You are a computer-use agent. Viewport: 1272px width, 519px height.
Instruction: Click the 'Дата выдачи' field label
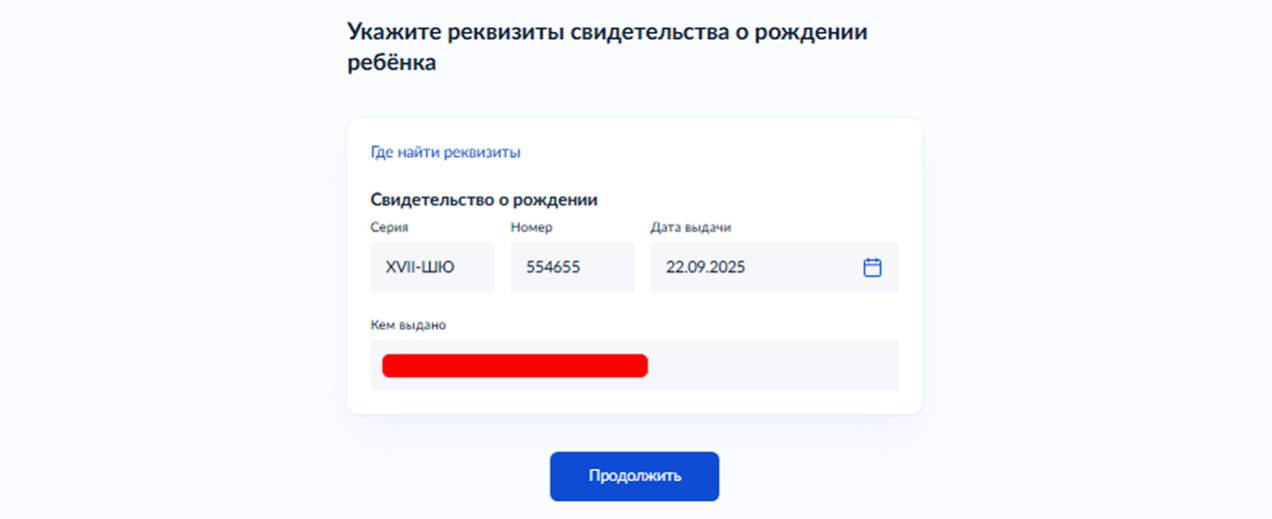690,228
